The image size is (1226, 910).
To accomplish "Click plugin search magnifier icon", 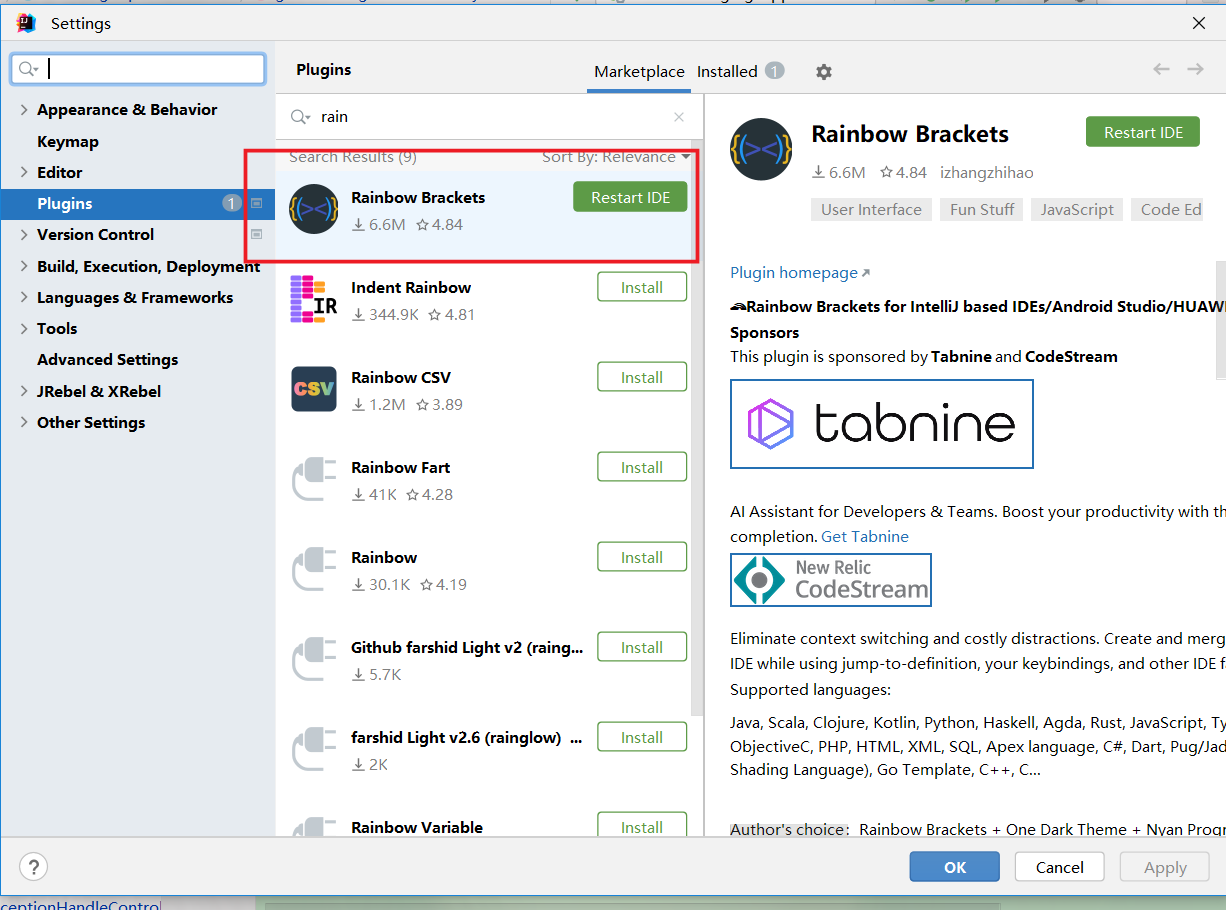I will pos(300,117).
